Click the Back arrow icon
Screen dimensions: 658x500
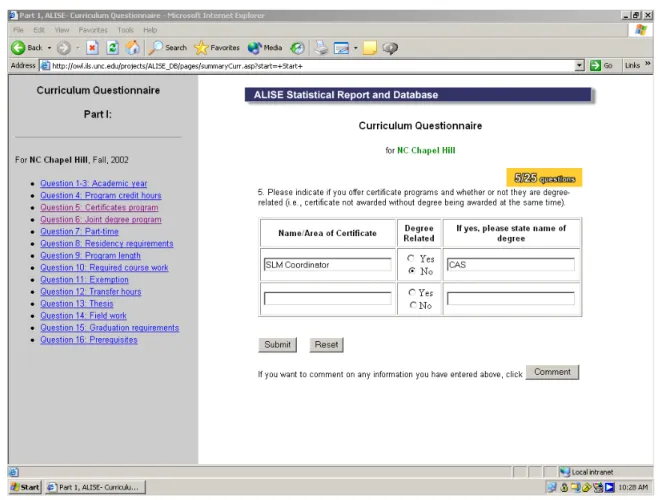18,48
